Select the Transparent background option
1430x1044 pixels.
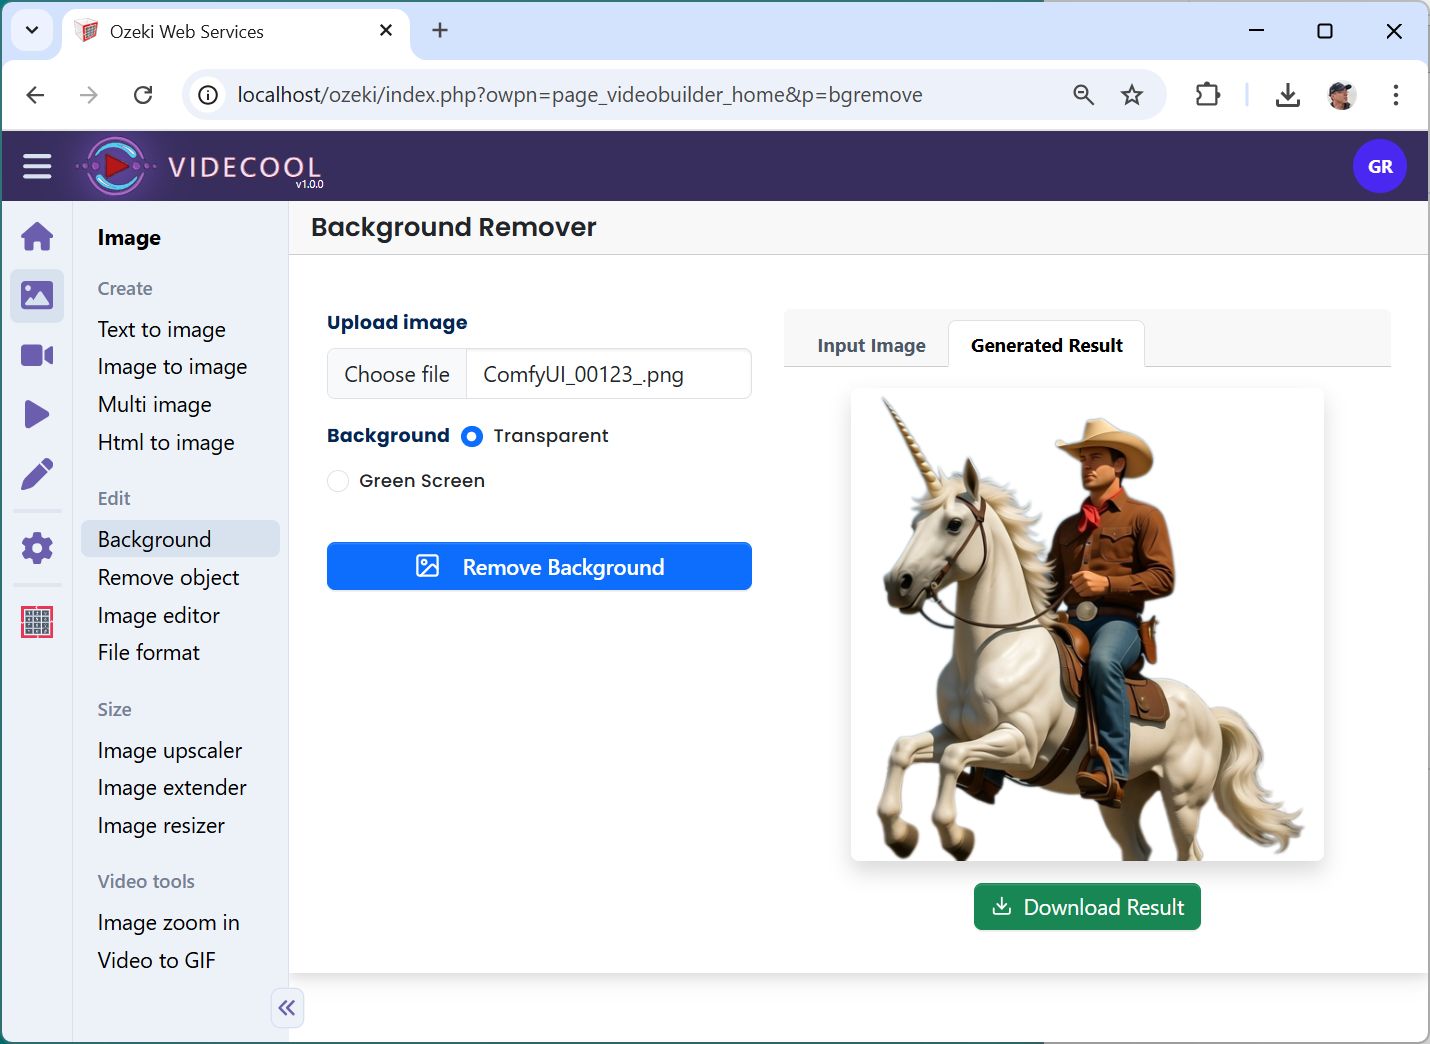pyautogui.click(x=472, y=437)
